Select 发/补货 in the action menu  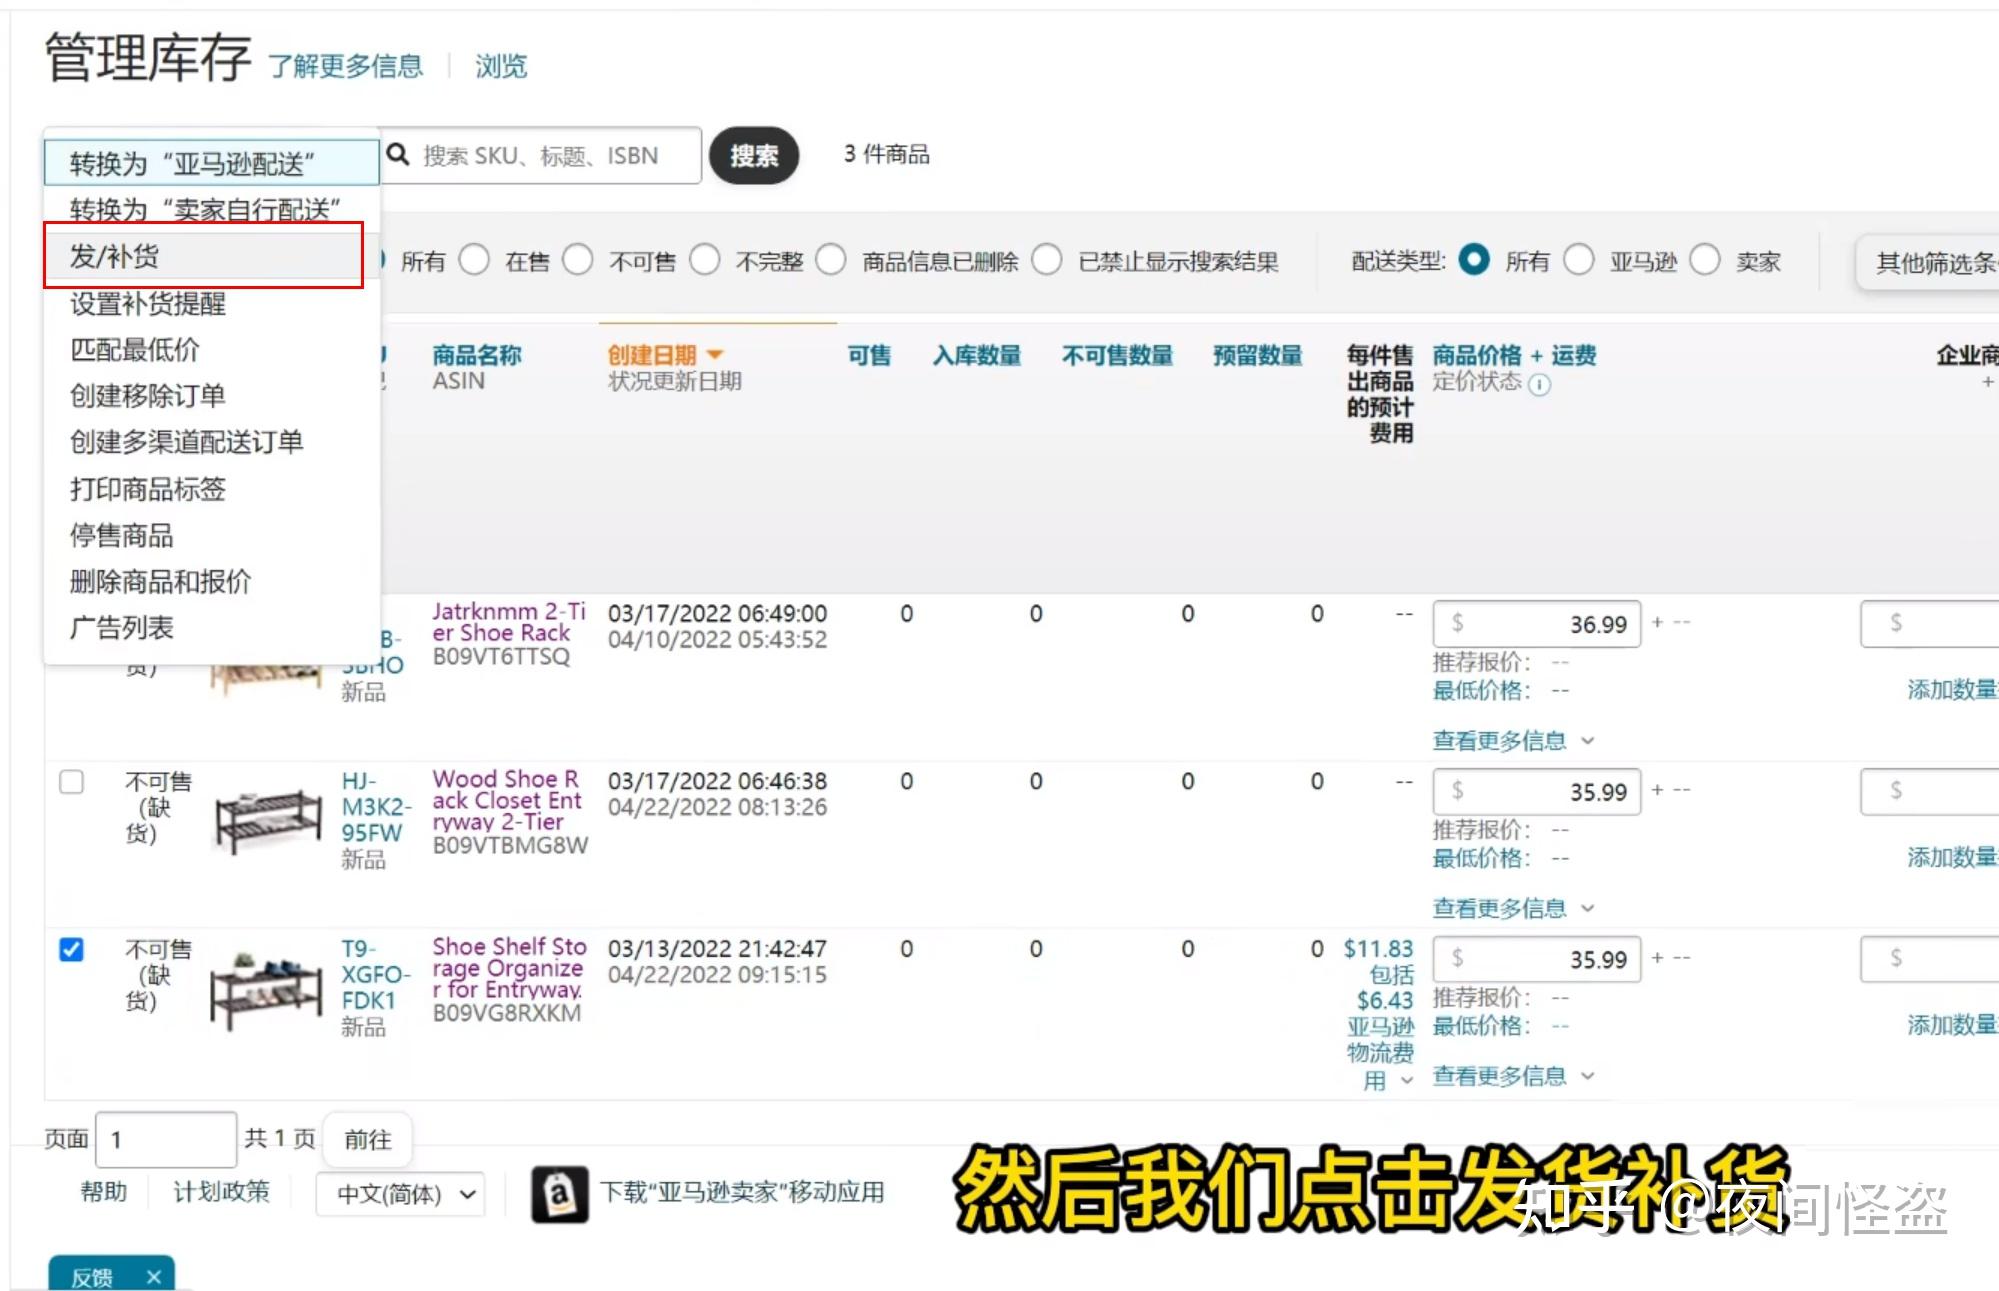click(x=204, y=256)
